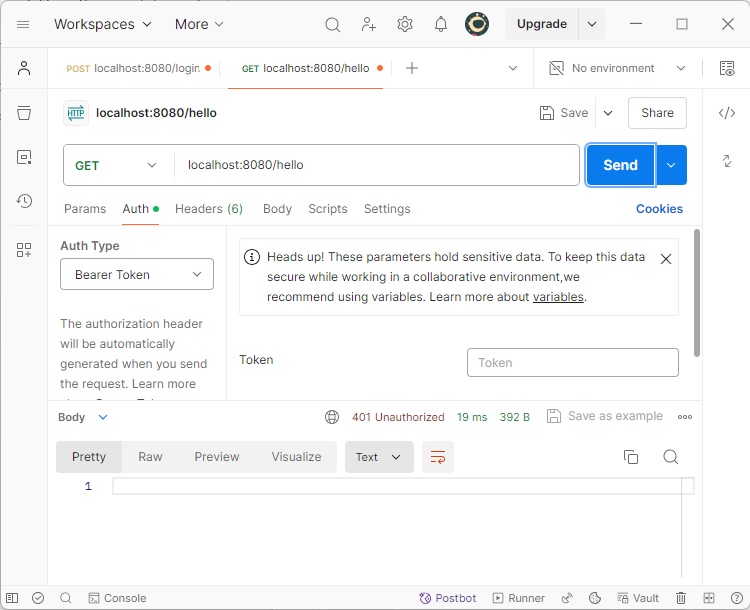Open the Console in the footer
750x610 pixels.
[x=117, y=598]
